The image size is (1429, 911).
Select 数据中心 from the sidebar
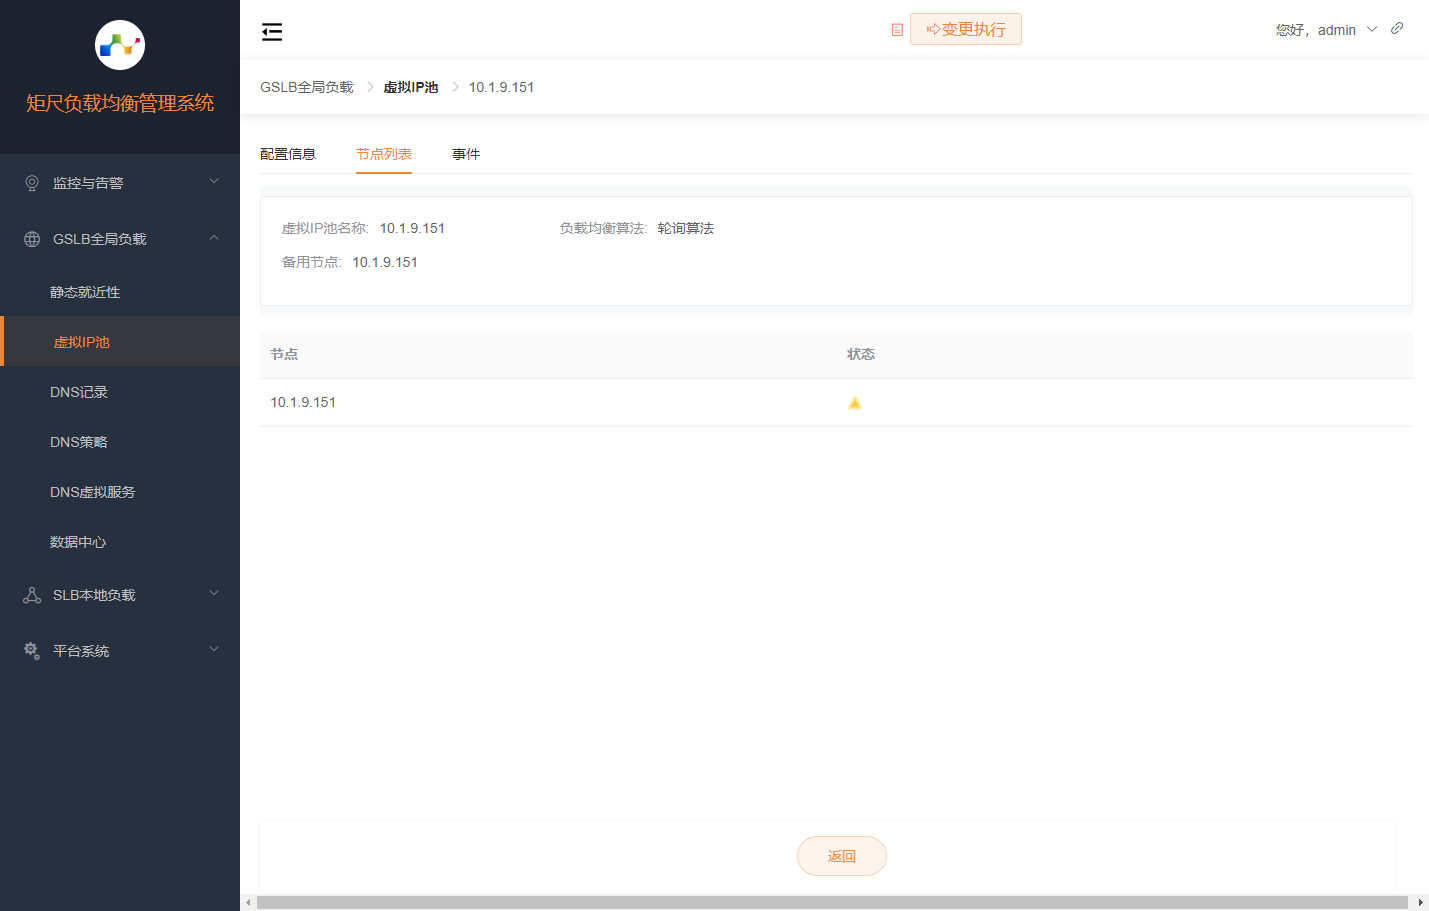78,542
